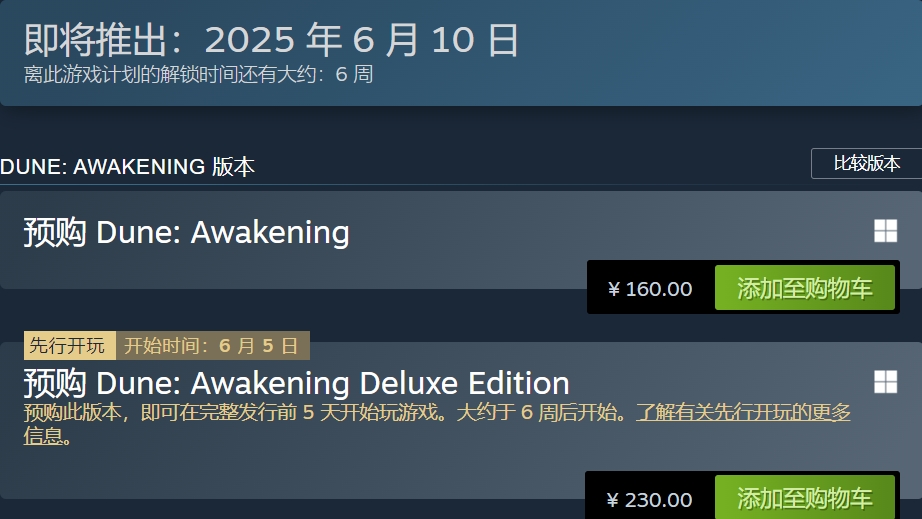Click the ¥ 160.00 price label
922x519 pixels.
(650, 289)
